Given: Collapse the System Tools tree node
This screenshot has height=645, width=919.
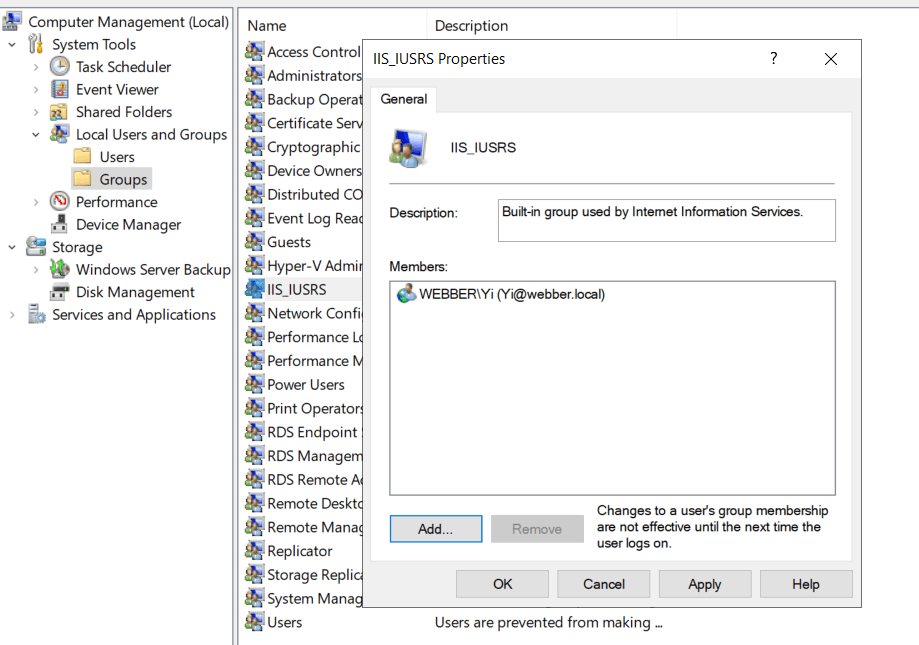Looking at the screenshot, I should (12, 45).
